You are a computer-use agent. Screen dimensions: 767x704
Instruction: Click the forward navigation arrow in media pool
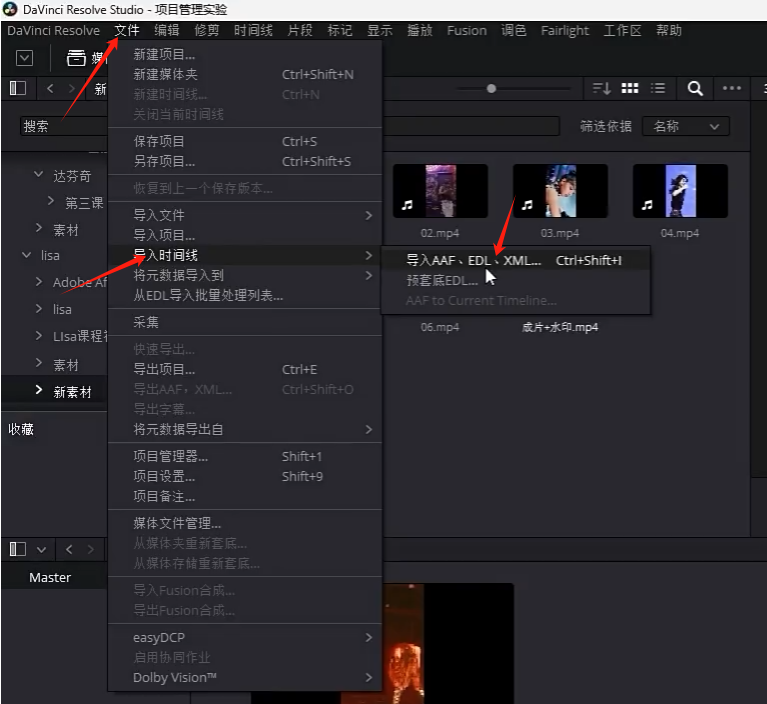pyautogui.click(x=72, y=89)
